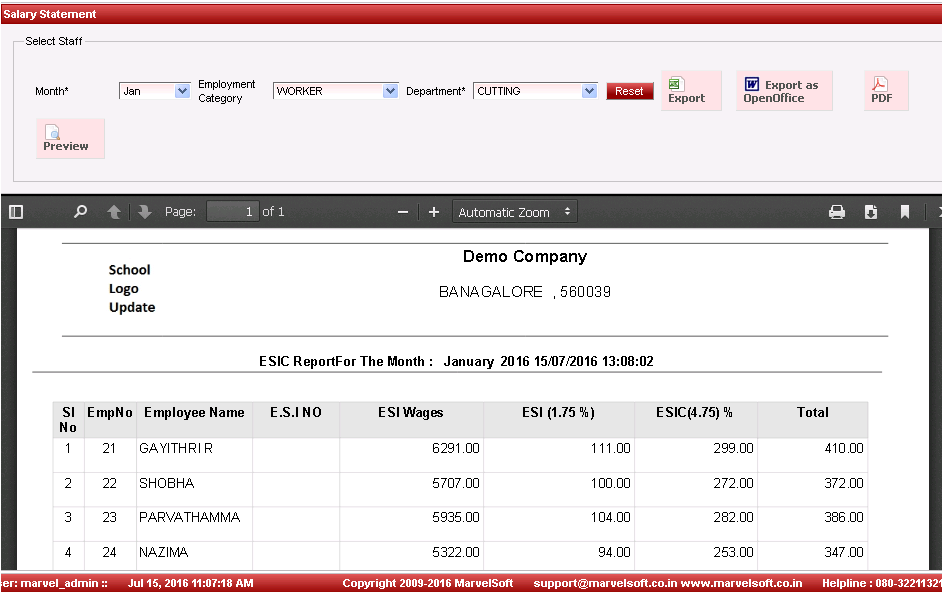Go to previous page arrow
The image size is (943, 593).
[x=114, y=212]
